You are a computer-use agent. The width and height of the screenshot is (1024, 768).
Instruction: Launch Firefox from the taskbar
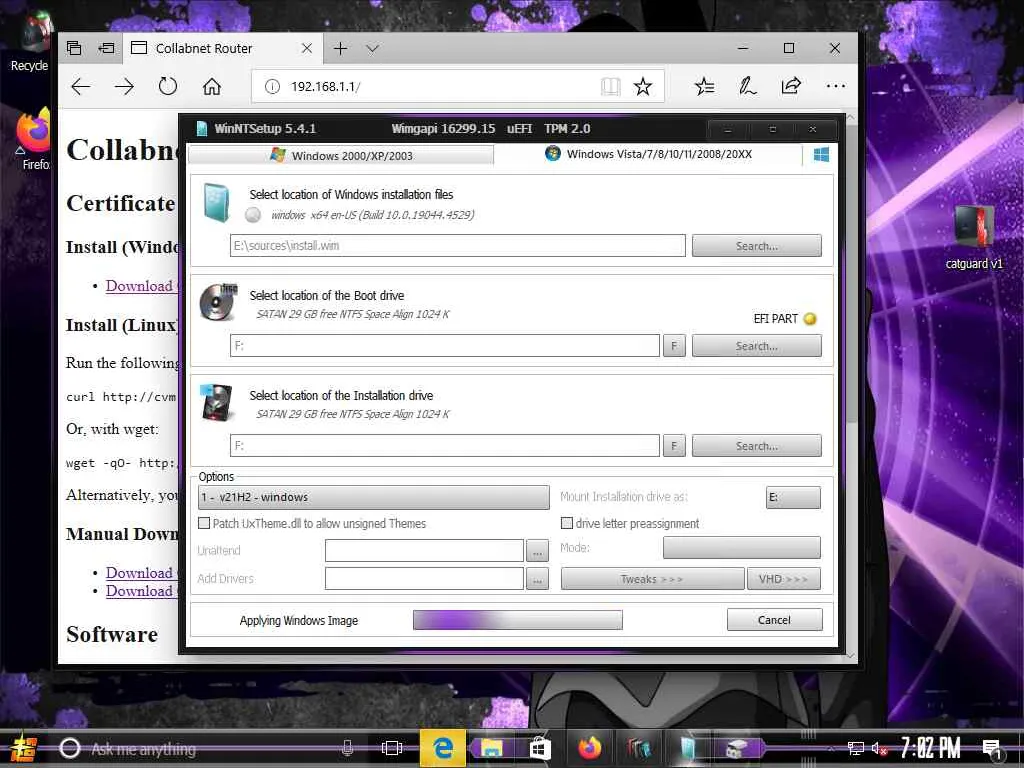point(589,748)
